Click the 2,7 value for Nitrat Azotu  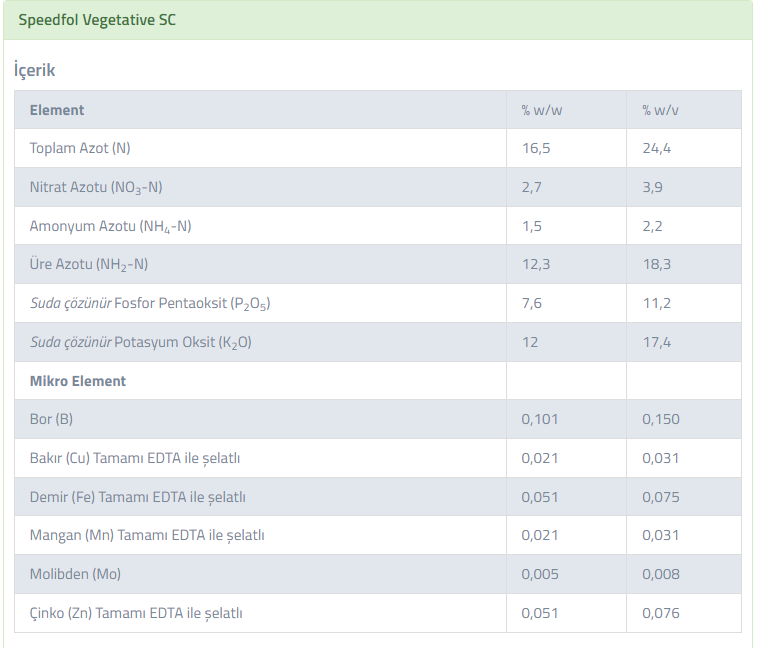(x=531, y=187)
